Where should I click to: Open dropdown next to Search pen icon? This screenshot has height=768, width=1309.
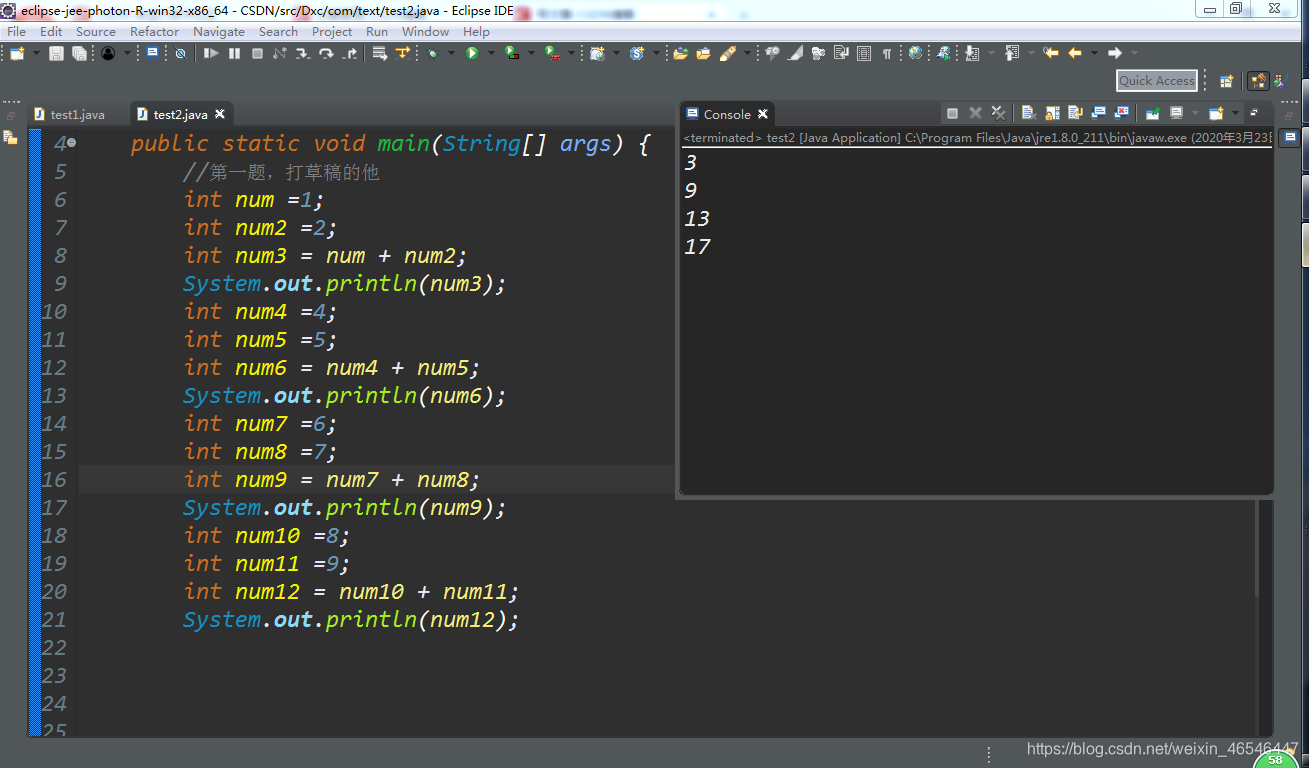point(748,53)
